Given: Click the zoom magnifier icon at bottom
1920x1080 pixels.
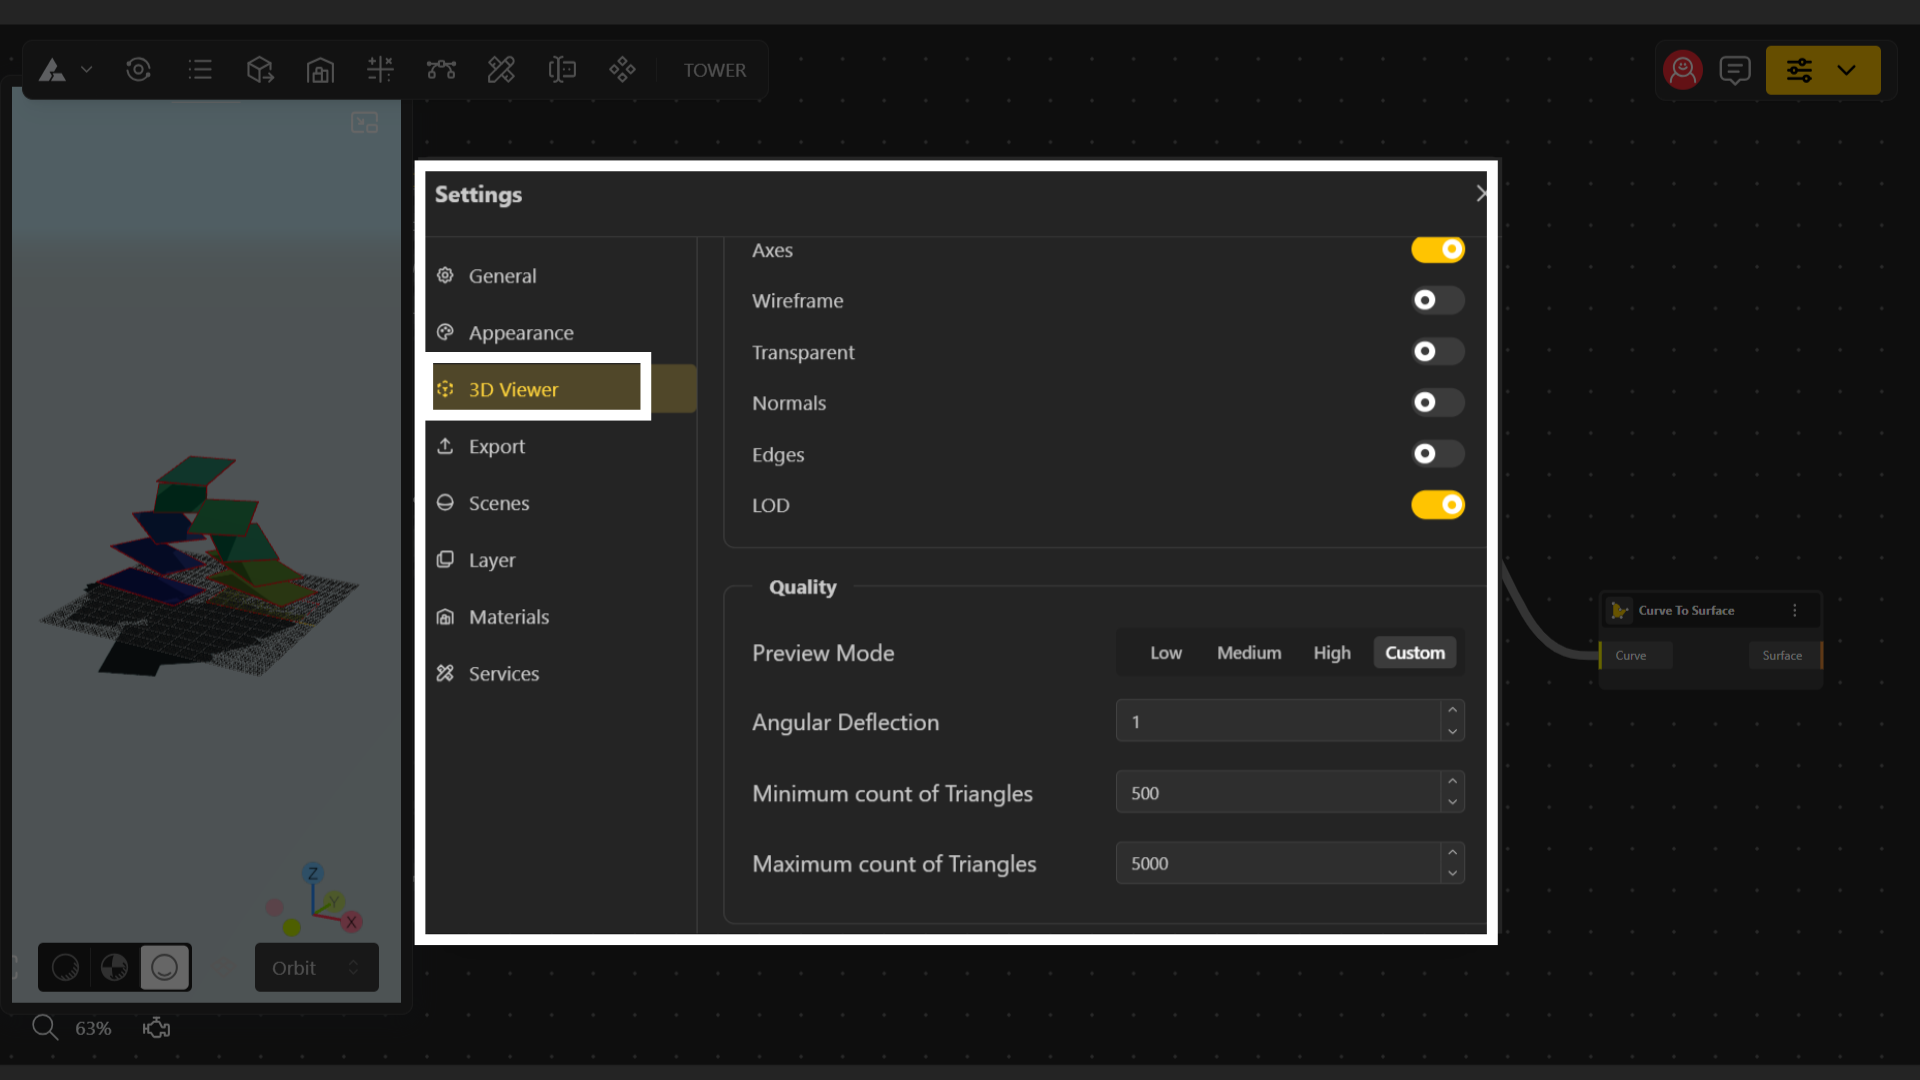Looking at the screenshot, I should coord(44,1027).
